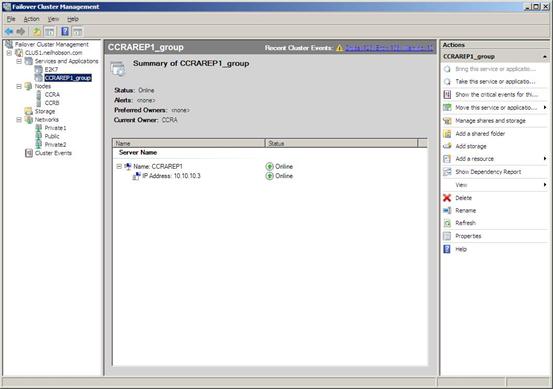Open the View menu in menu bar

pos(53,19)
